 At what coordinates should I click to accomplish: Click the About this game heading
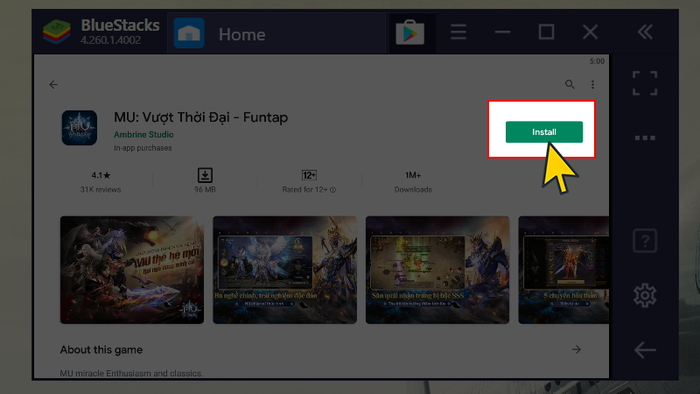(101, 350)
